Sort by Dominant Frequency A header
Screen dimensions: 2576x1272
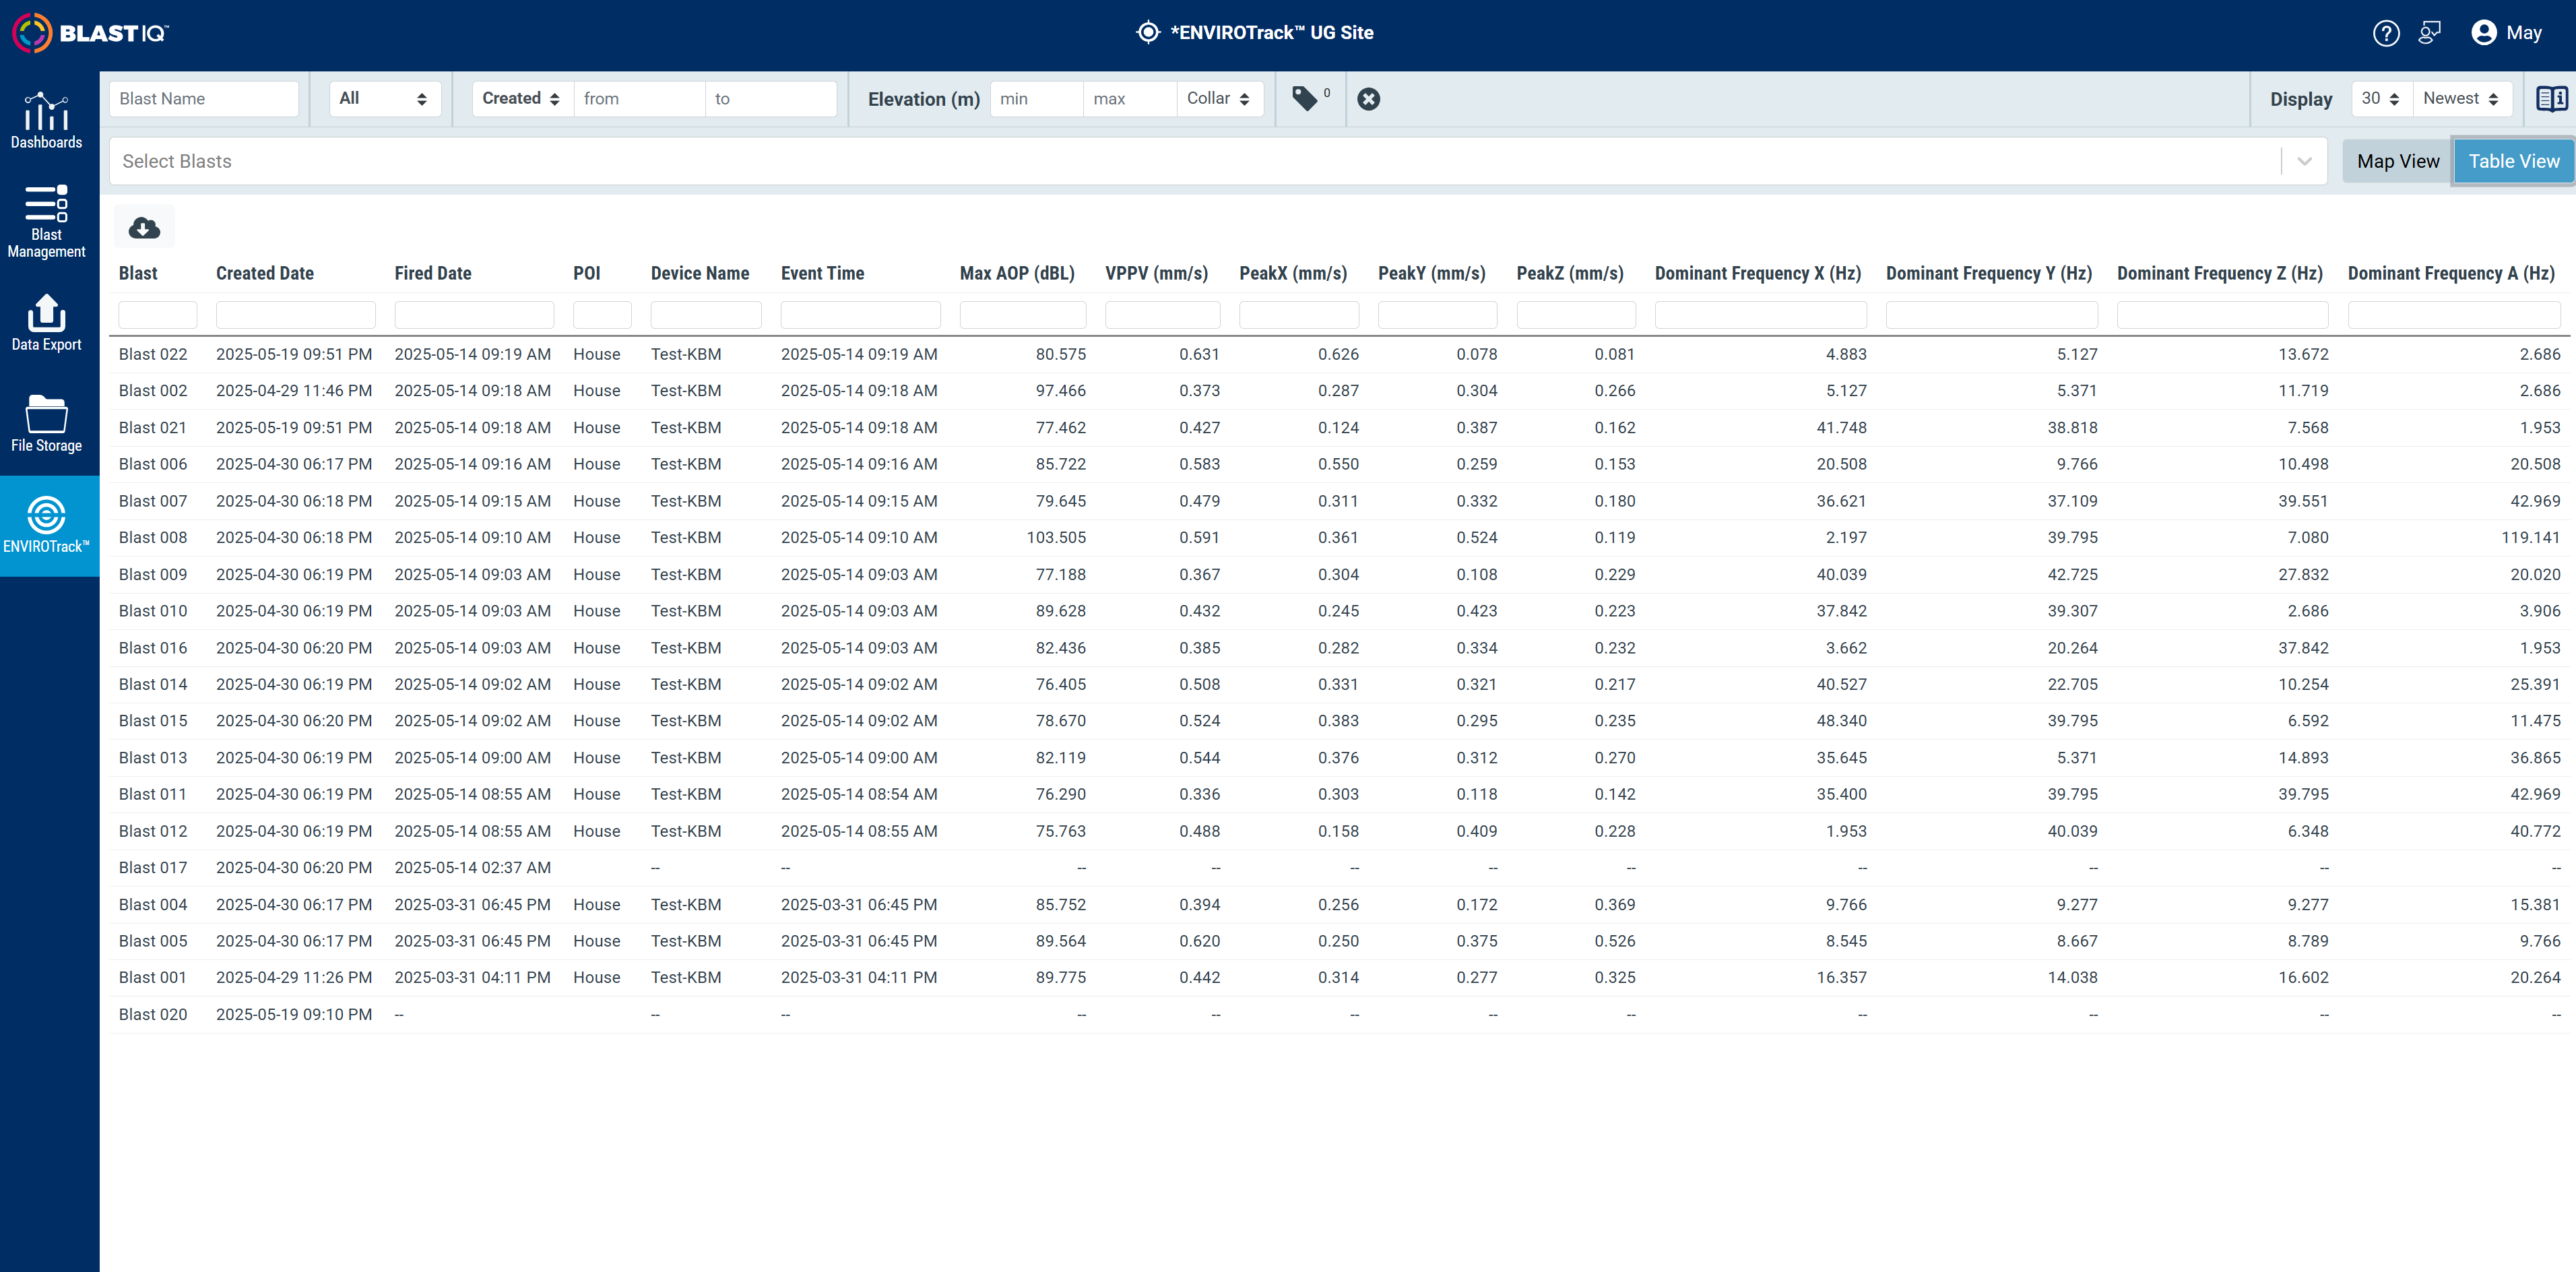click(2451, 273)
